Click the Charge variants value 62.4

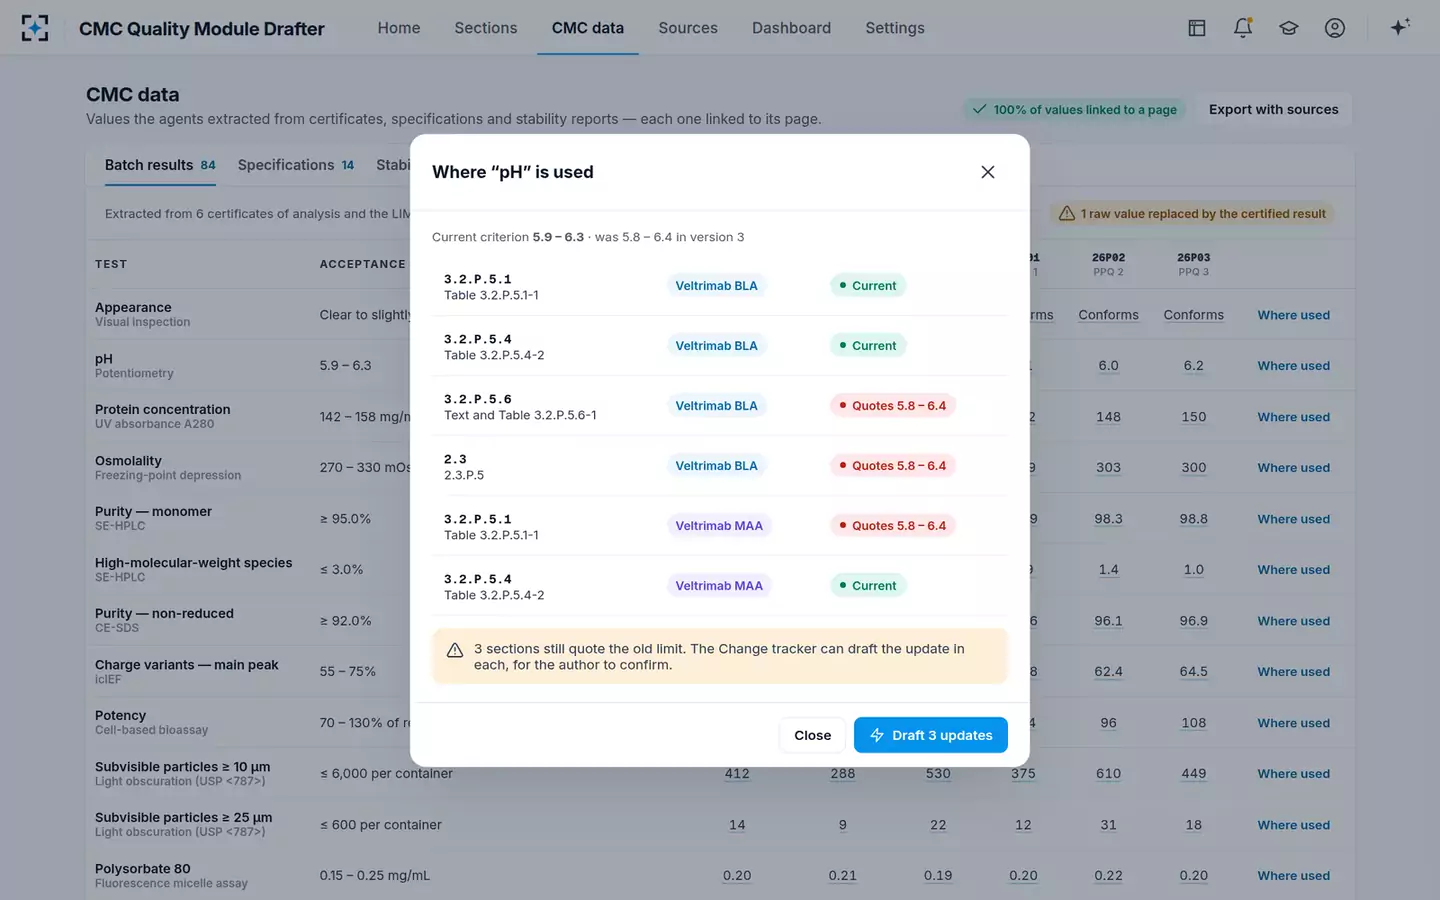pos(1108,672)
